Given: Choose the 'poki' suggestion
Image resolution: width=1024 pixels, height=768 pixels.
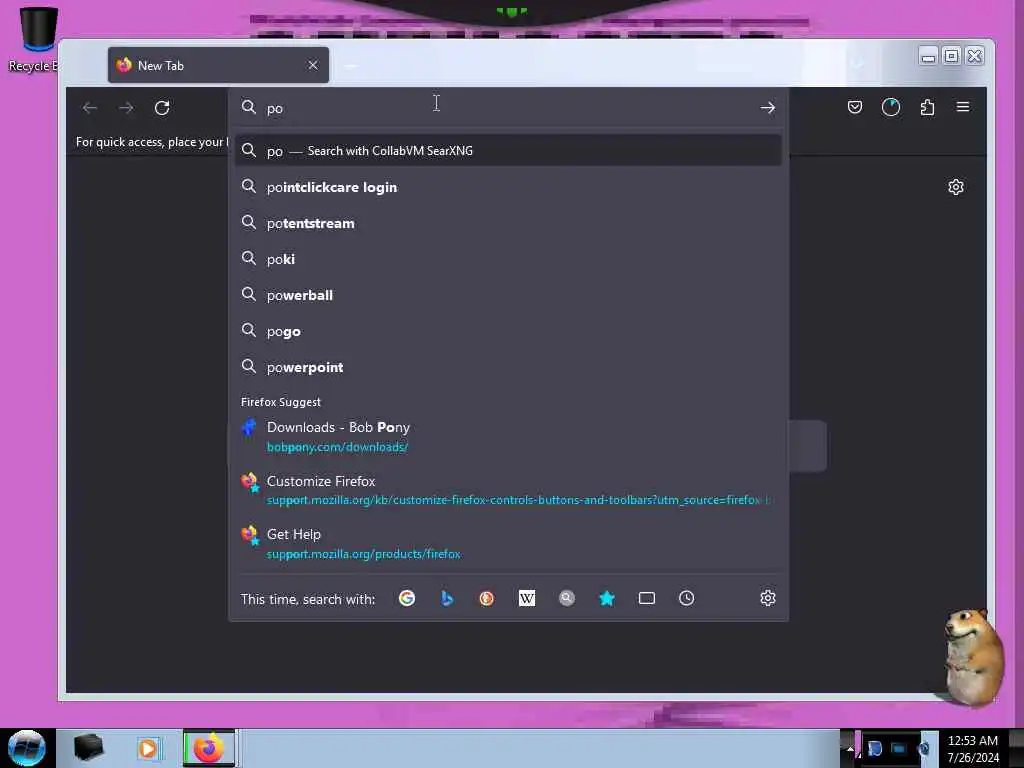Looking at the screenshot, I should [508, 259].
